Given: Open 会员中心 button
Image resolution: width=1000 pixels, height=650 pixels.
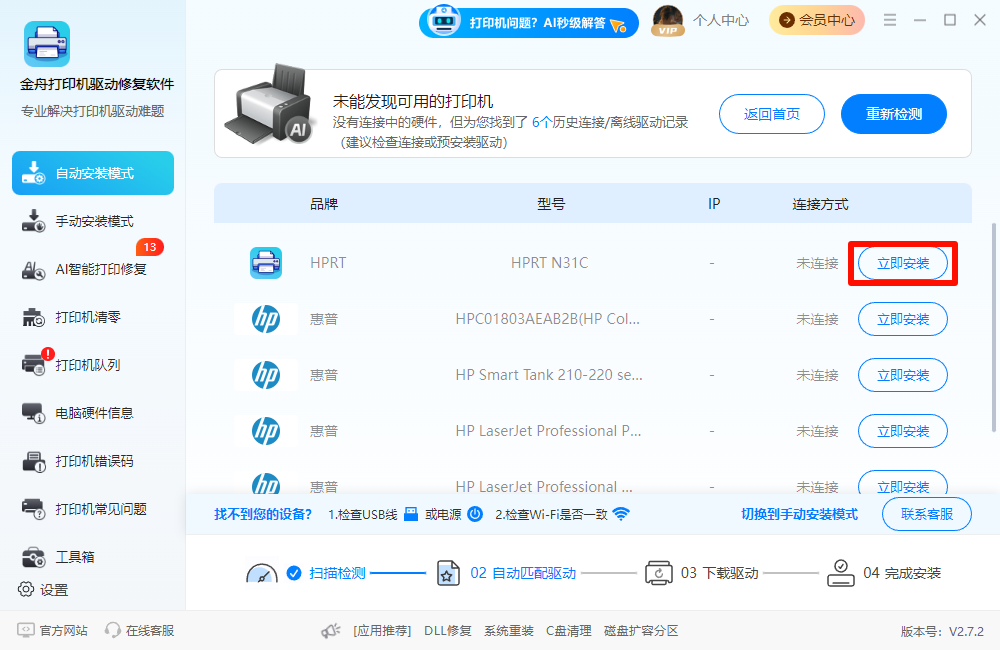Looking at the screenshot, I should (816, 20).
